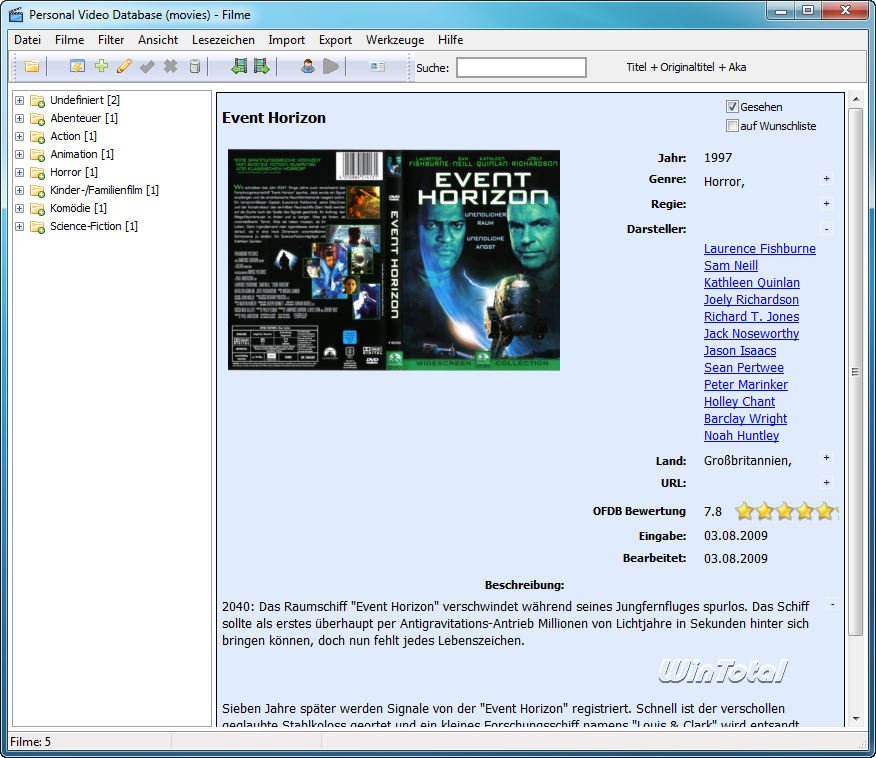
Task: Click the pencil edit movie icon
Action: [x=125, y=66]
